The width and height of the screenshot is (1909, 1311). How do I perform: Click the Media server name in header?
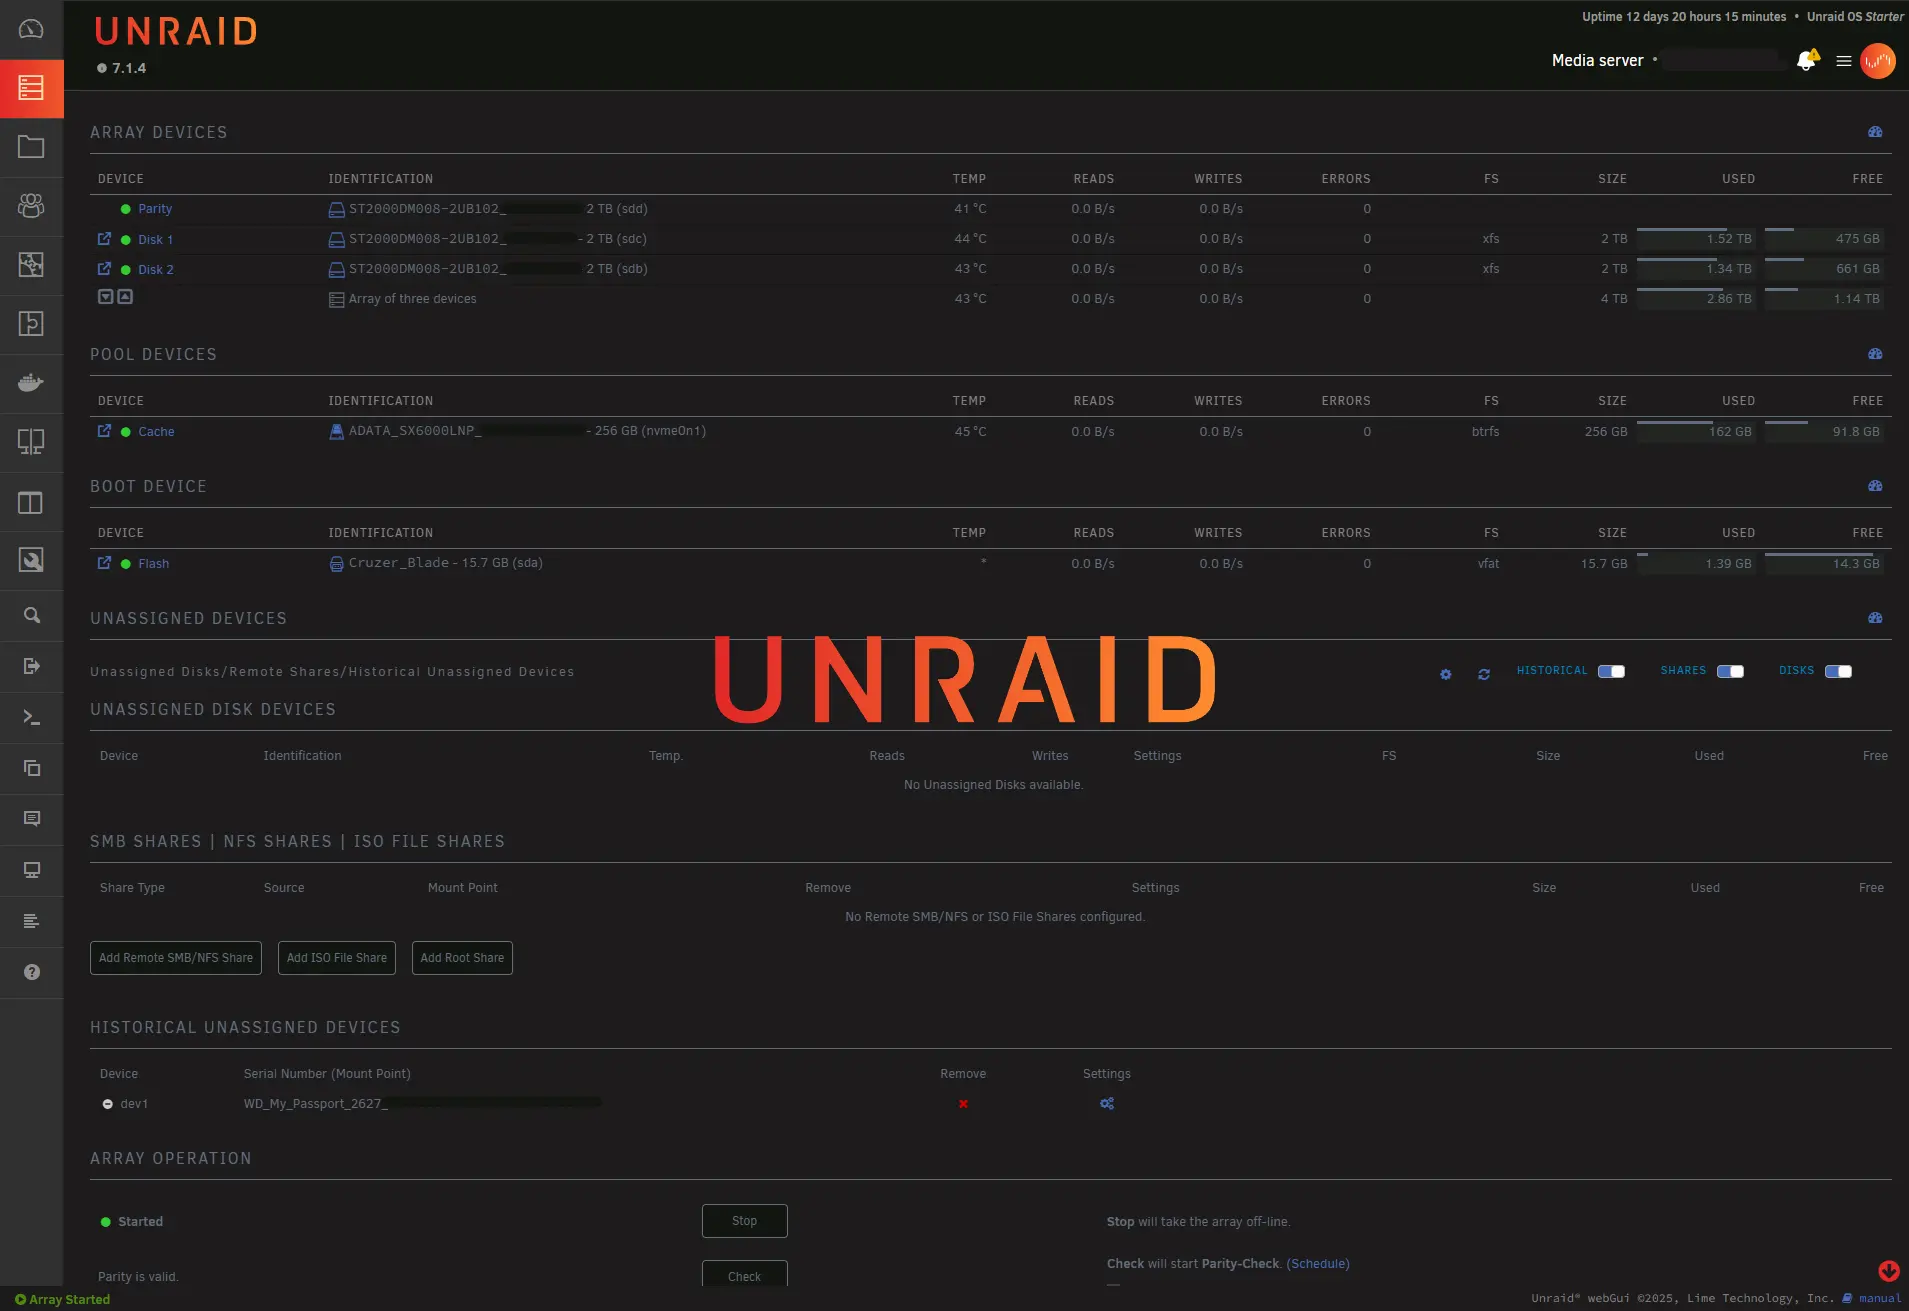click(x=1597, y=61)
